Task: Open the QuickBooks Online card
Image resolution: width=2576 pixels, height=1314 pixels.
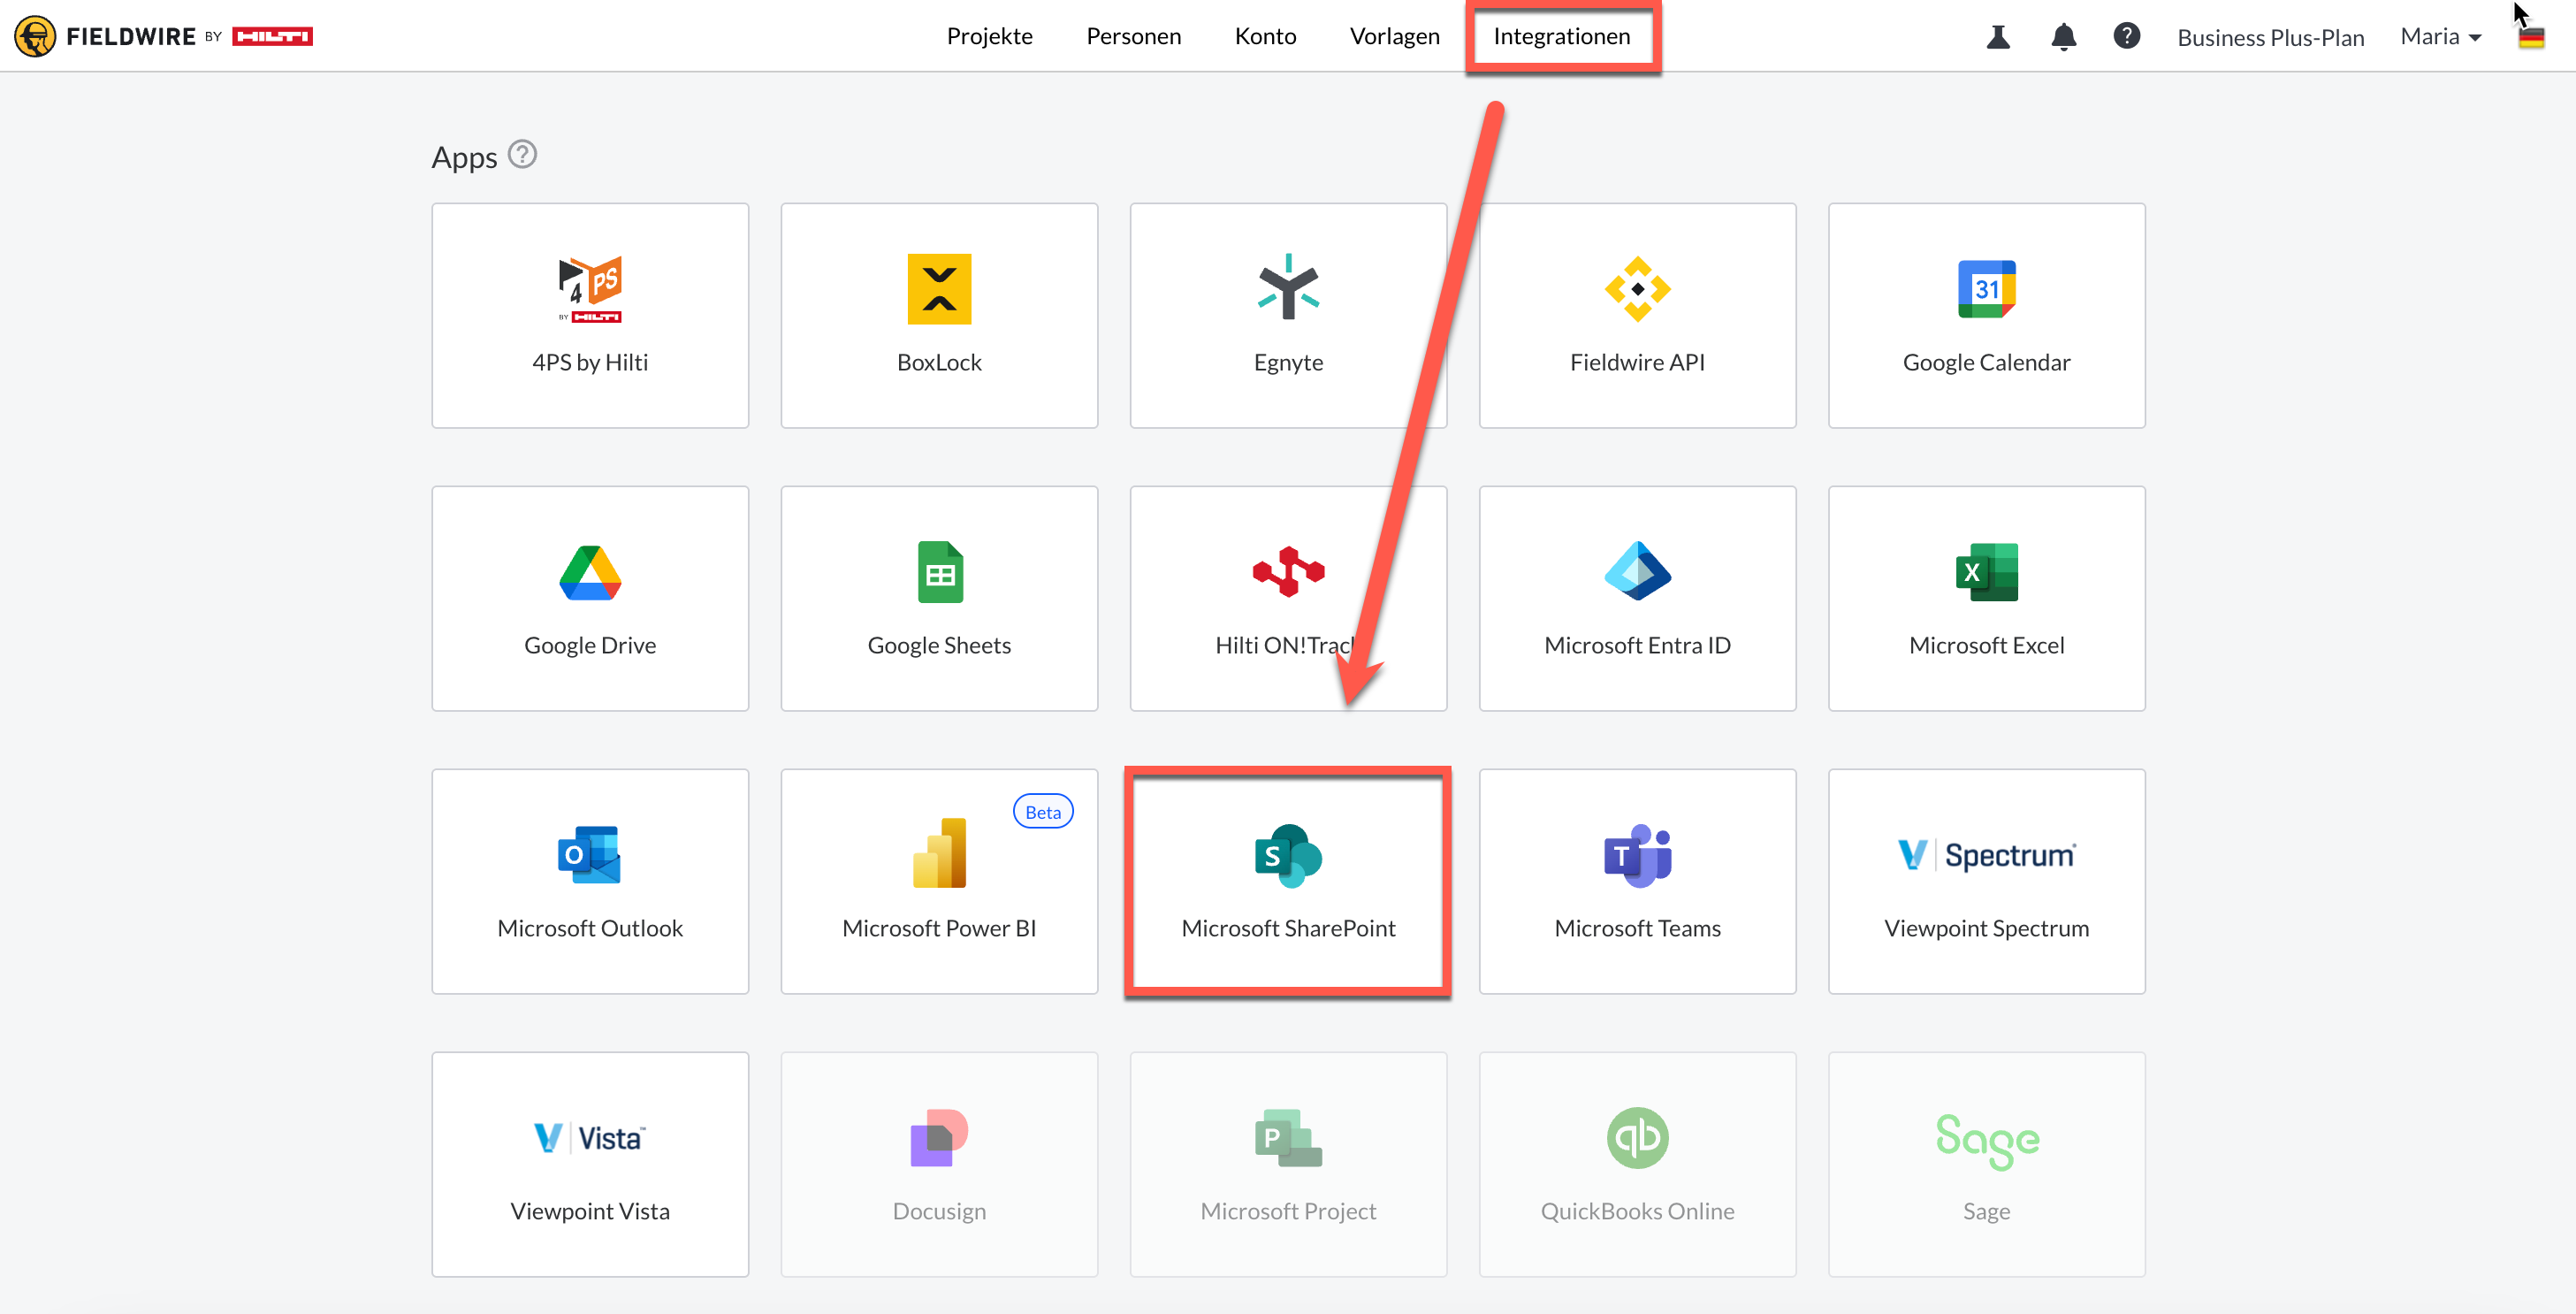Action: coord(1637,1165)
